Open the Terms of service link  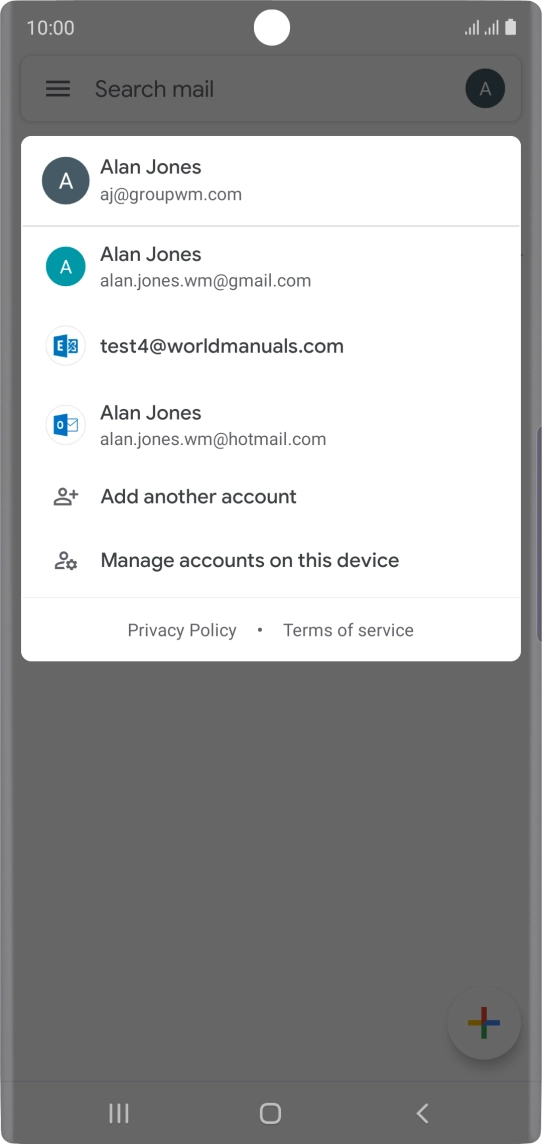click(x=348, y=630)
